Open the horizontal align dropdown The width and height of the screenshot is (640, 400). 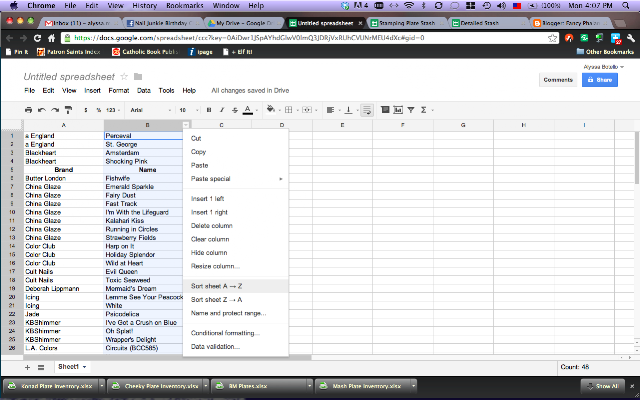click(333, 110)
